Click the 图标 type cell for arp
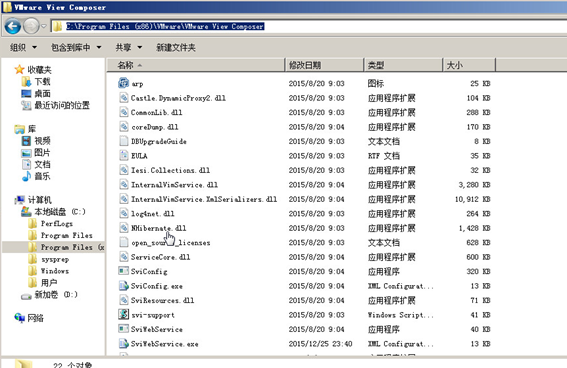The height and width of the screenshot is (368, 567). [376, 84]
